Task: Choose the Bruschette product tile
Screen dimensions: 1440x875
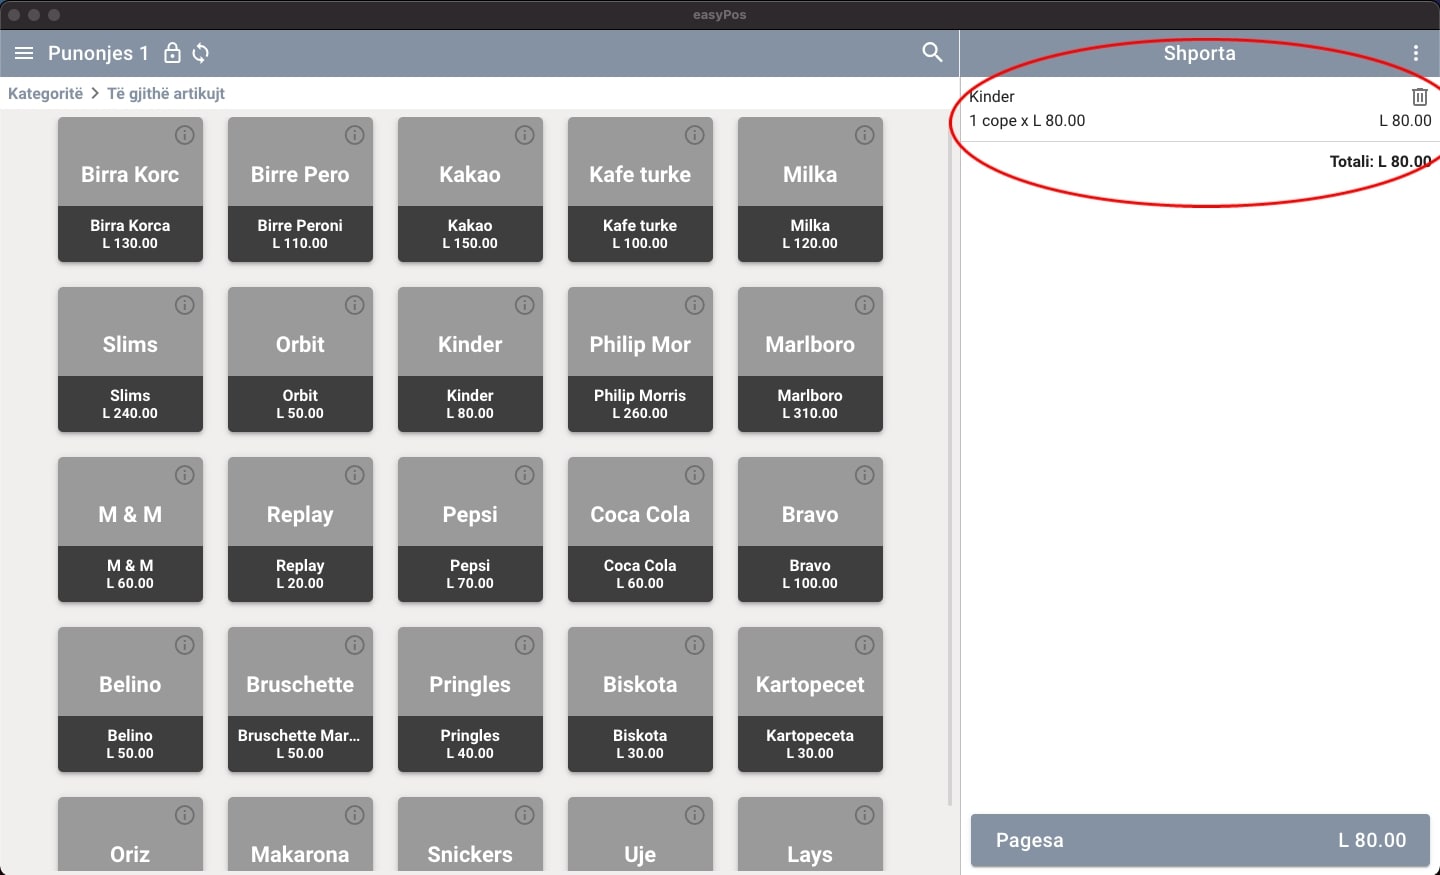Action: pyautogui.click(x=300, y=700)
